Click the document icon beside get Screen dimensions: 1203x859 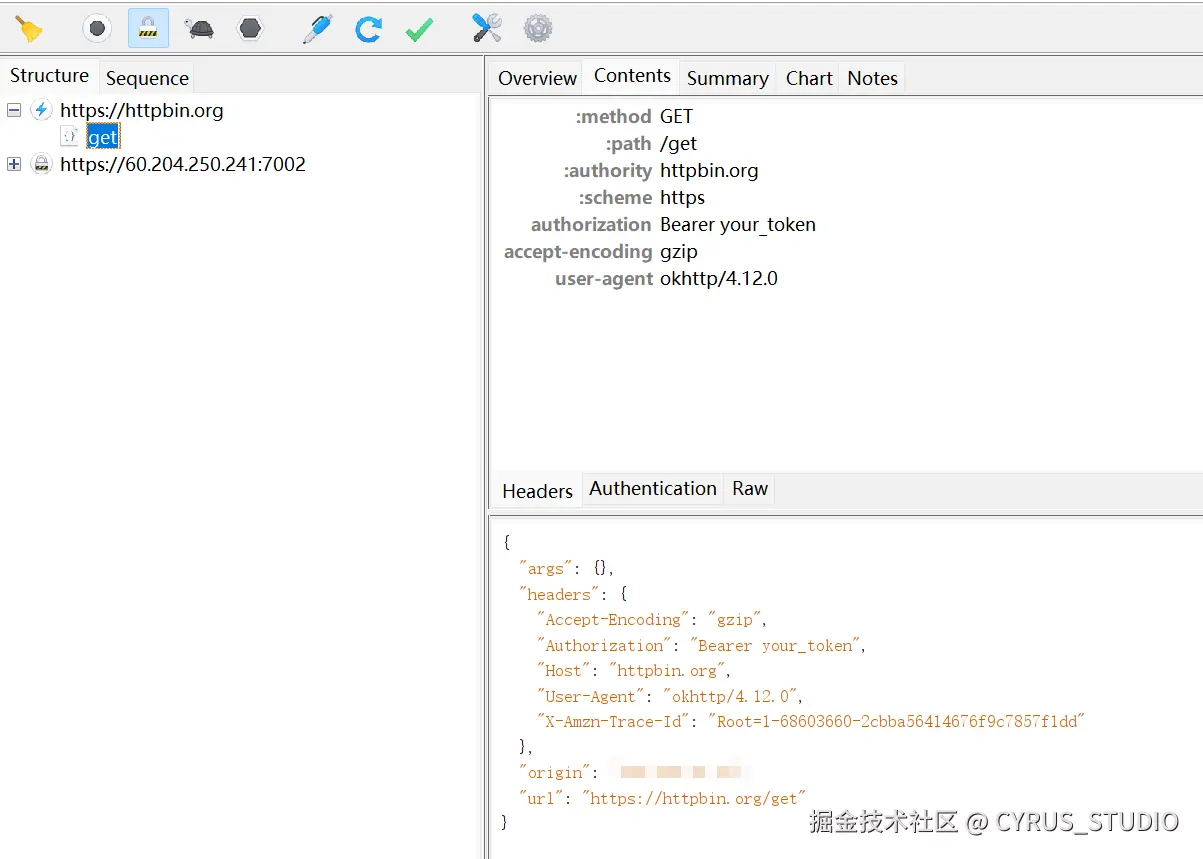coord(69,137)
